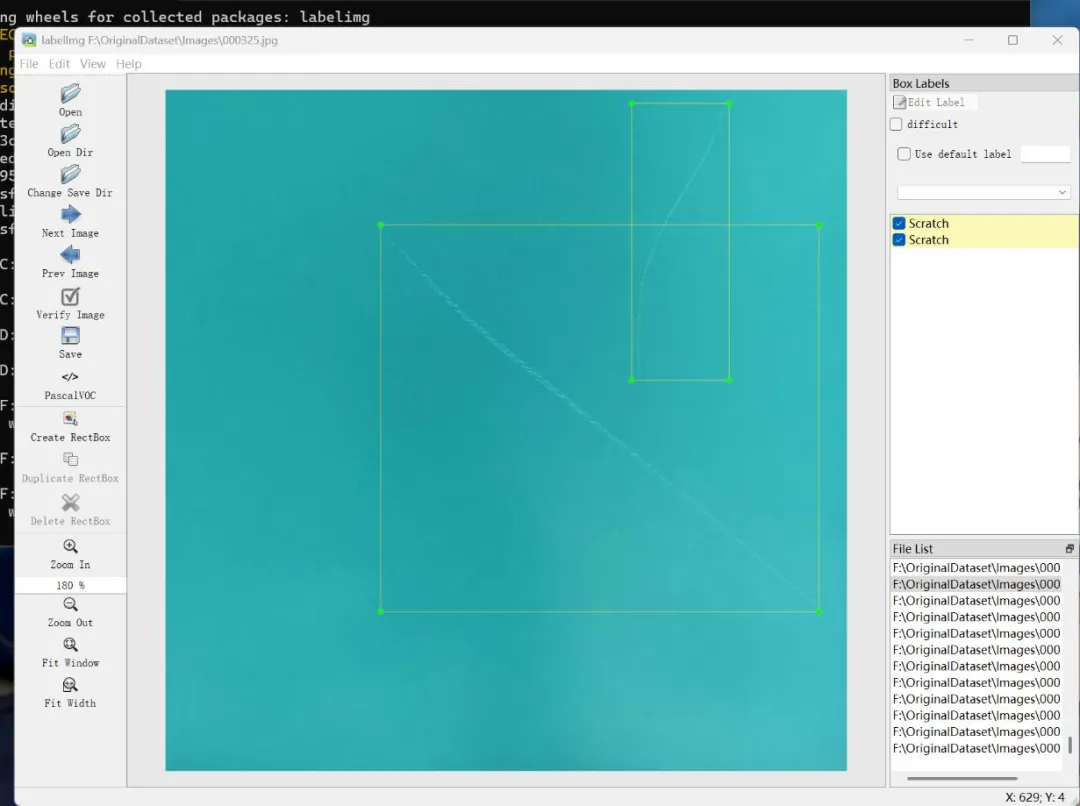This screenshot has width=1080, height=806.
Task: Maximize the labelImg window
Action: 1012,40
